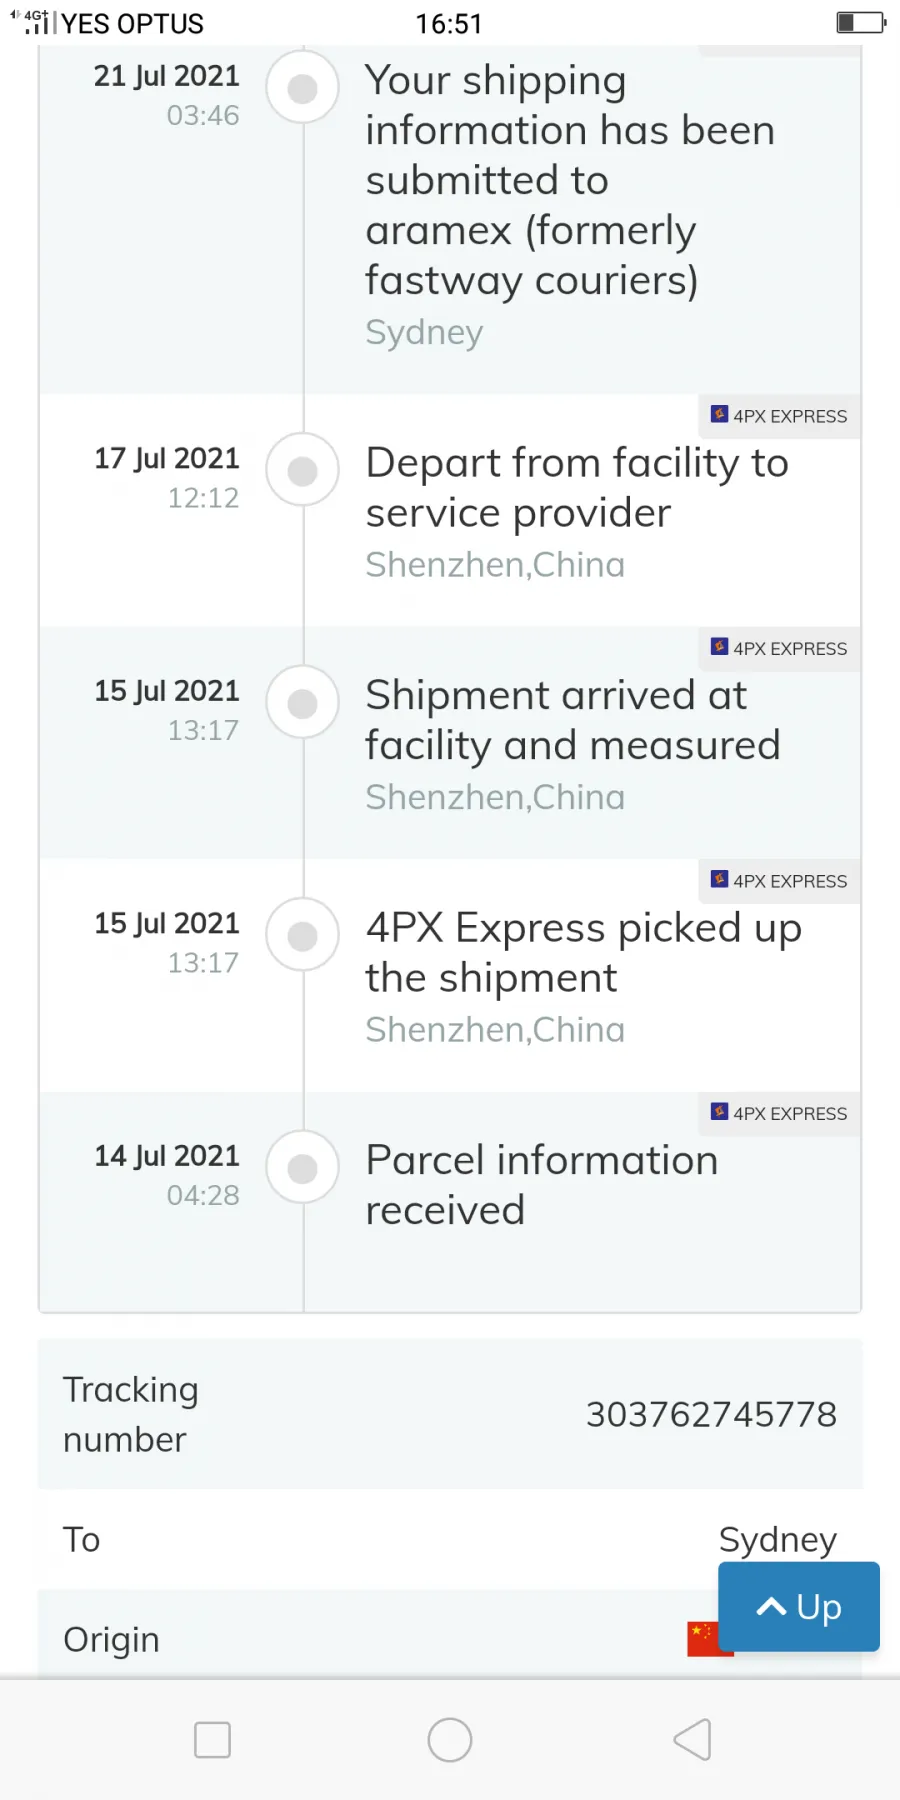
Task: Select timeline marker for 14 Jul 2021
Action: pyautogui.click(x=303, y=1167)
